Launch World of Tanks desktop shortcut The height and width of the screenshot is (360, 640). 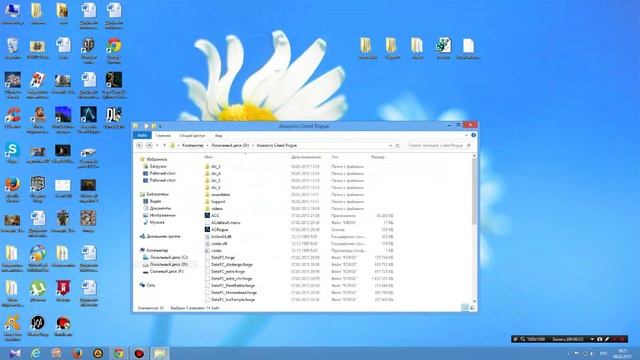click(x=89, y=50)
